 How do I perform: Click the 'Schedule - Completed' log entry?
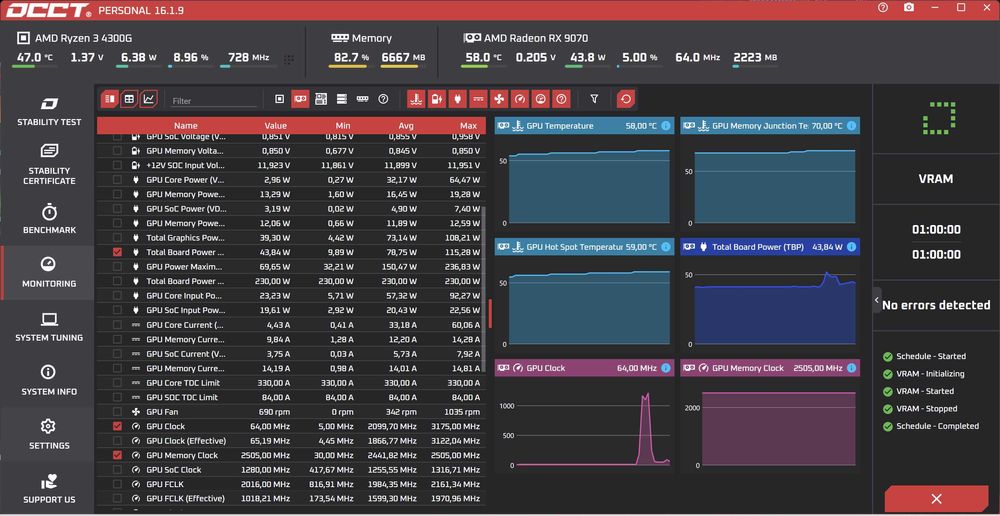(938, 426)
